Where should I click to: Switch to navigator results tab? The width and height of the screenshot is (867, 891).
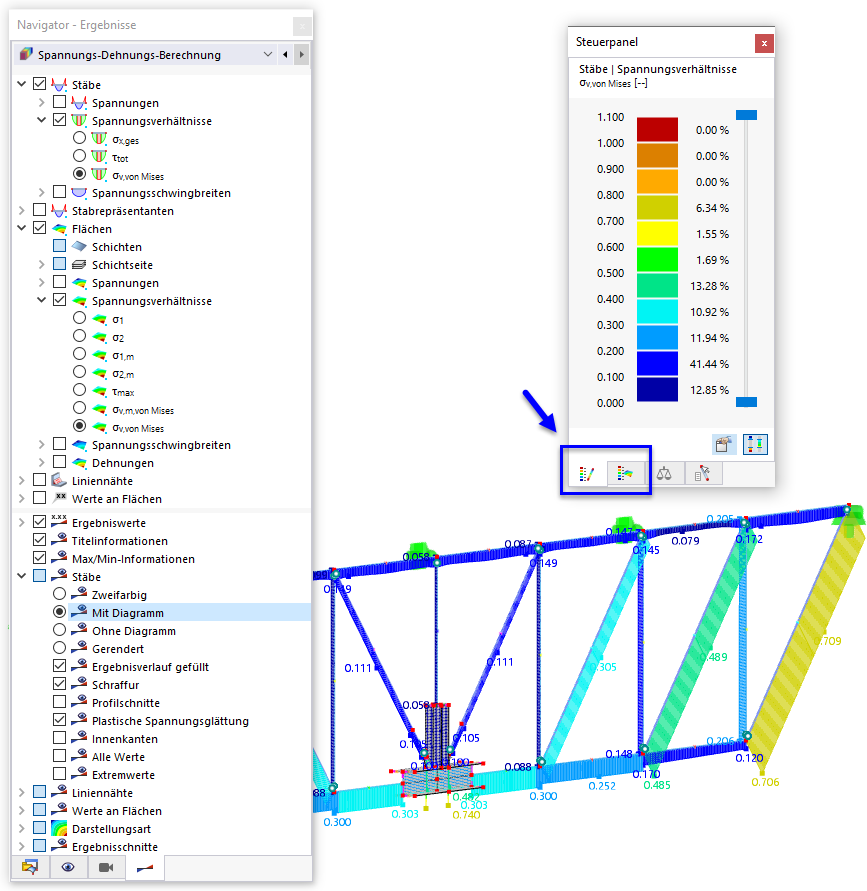[145, 867]
